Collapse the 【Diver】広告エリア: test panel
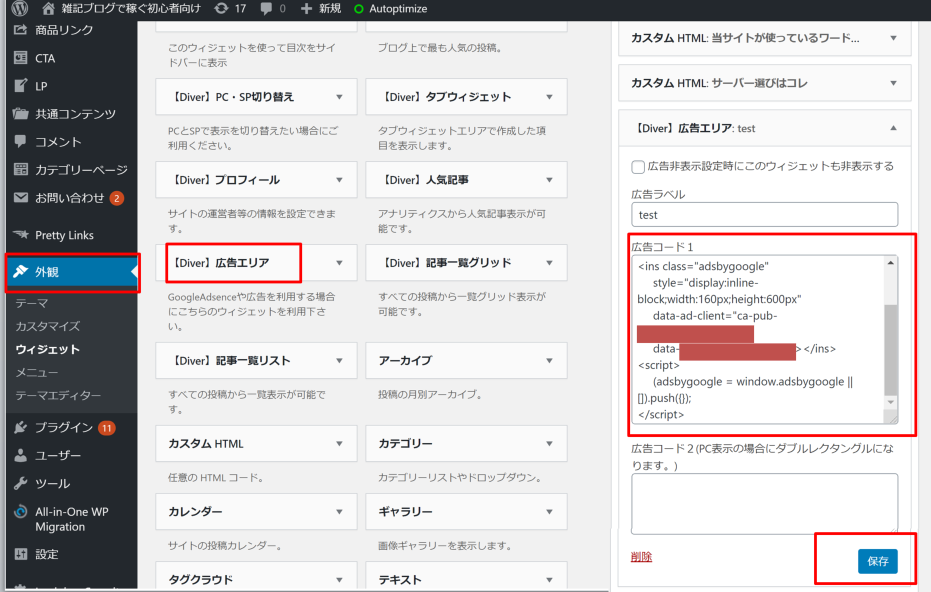The height and width of the screenshot is (592, 931). pos(893,128)
